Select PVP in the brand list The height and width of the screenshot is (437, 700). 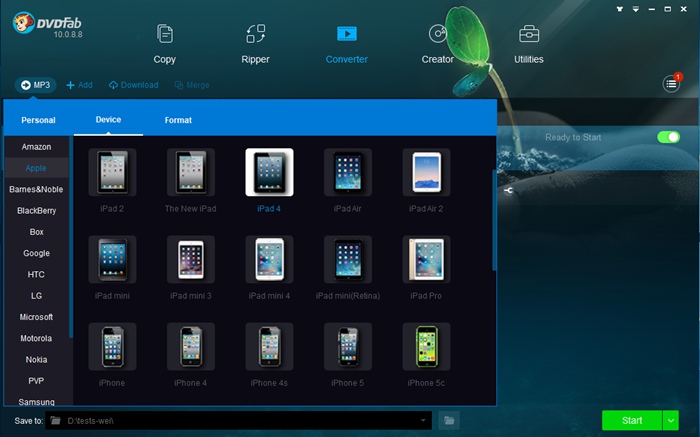(36, 381)
